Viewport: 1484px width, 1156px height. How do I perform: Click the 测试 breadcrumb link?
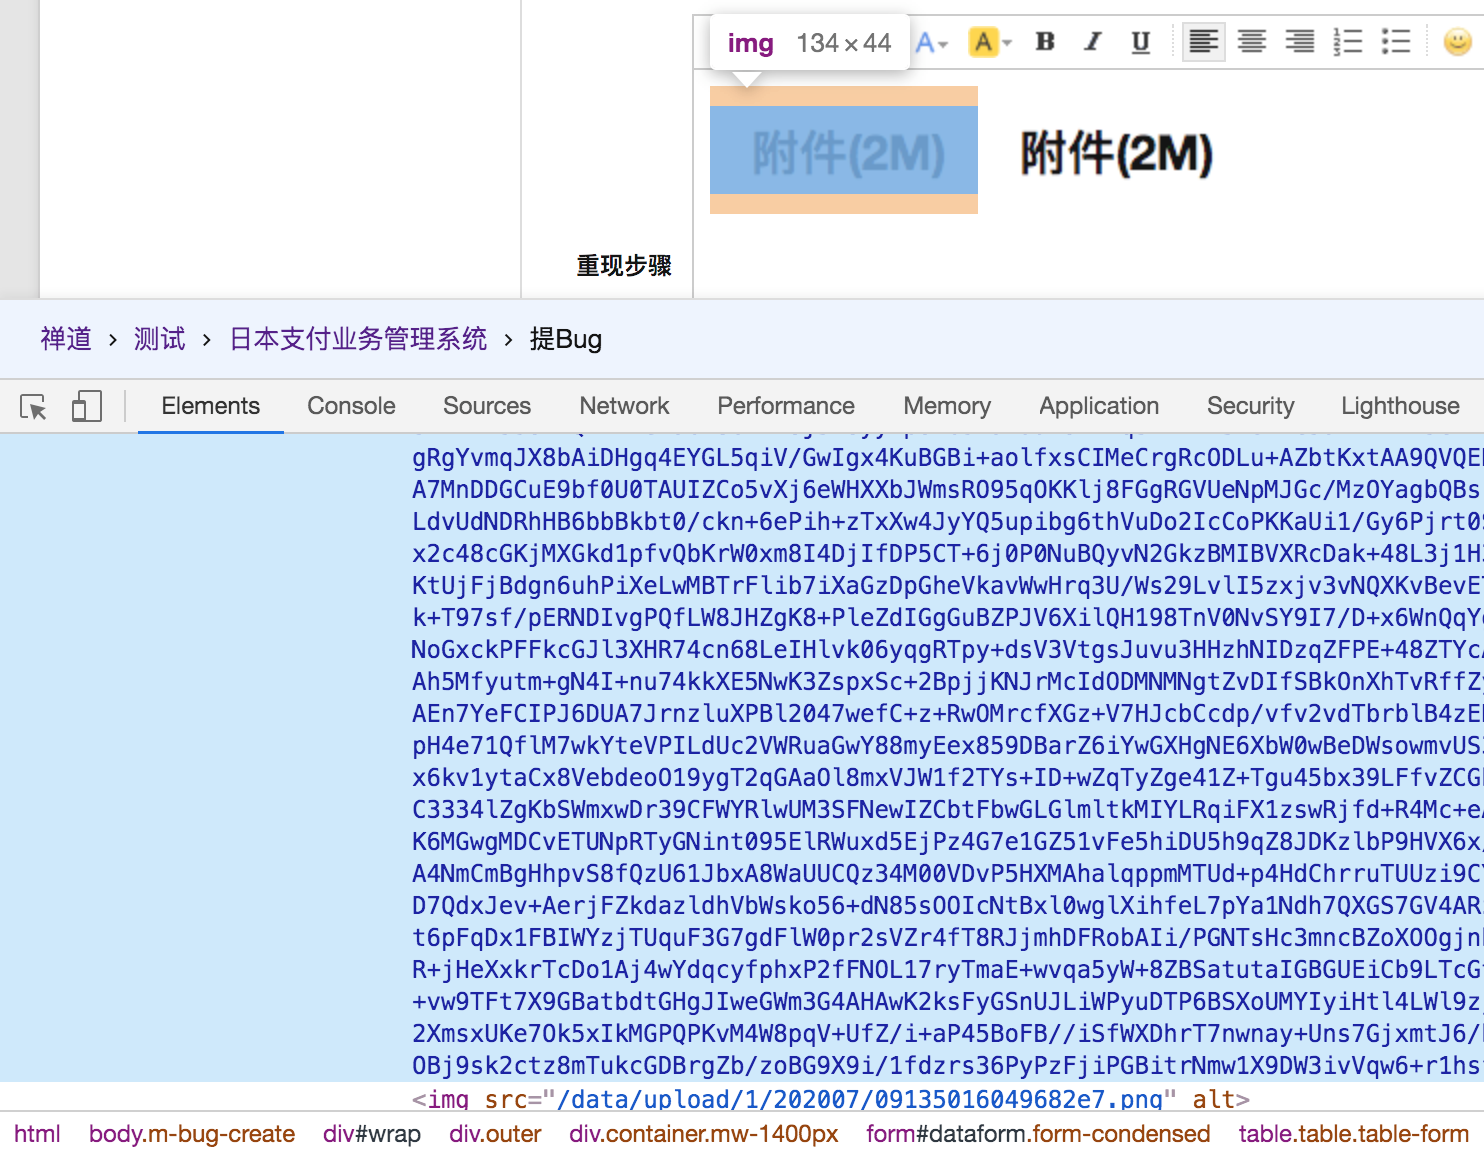pos(160,339)
